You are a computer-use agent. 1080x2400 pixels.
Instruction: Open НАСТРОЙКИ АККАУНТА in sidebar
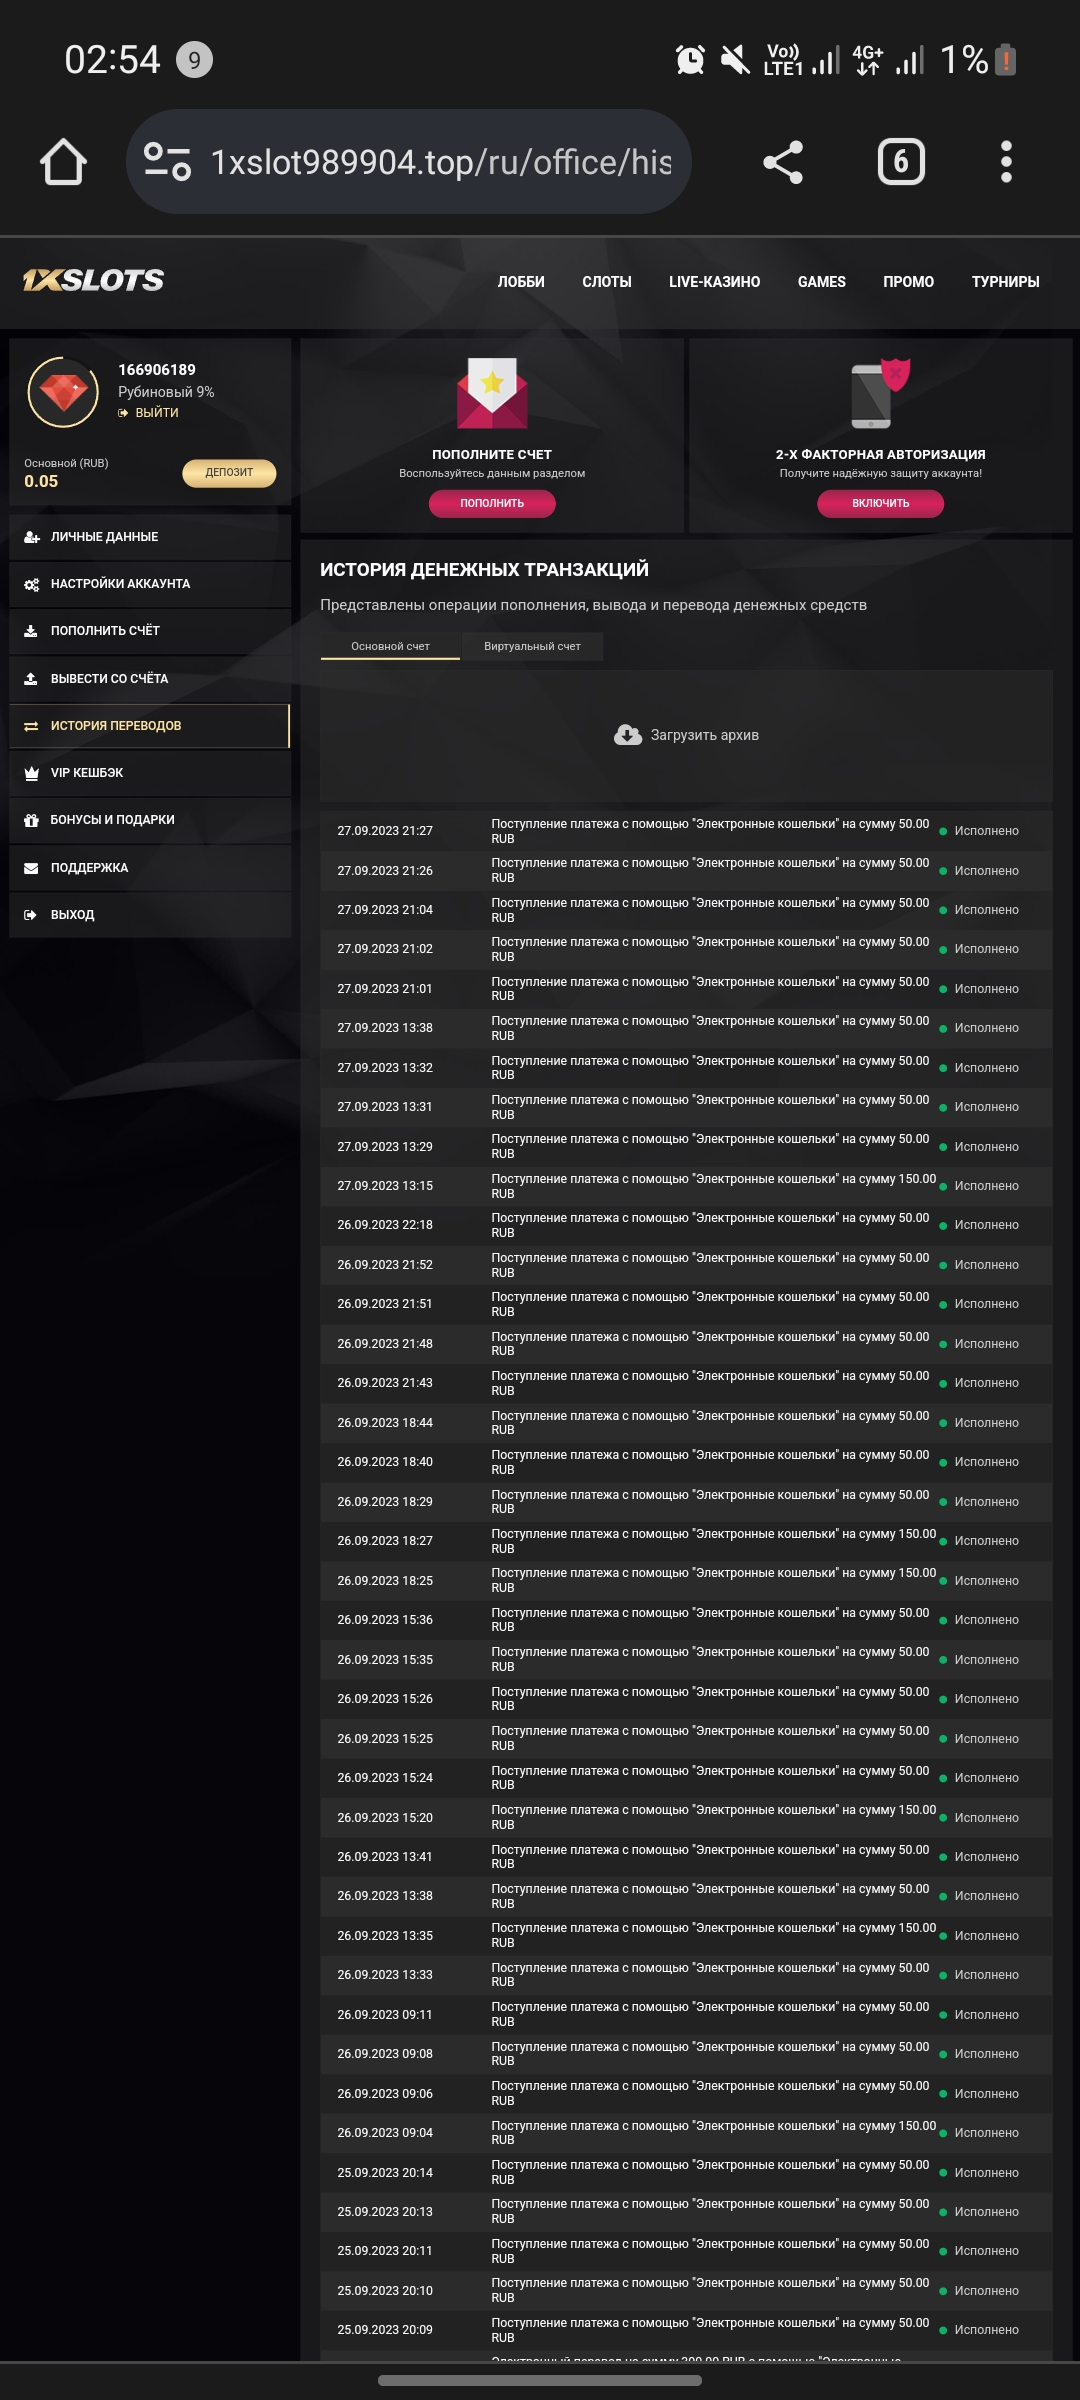[120, 584]
